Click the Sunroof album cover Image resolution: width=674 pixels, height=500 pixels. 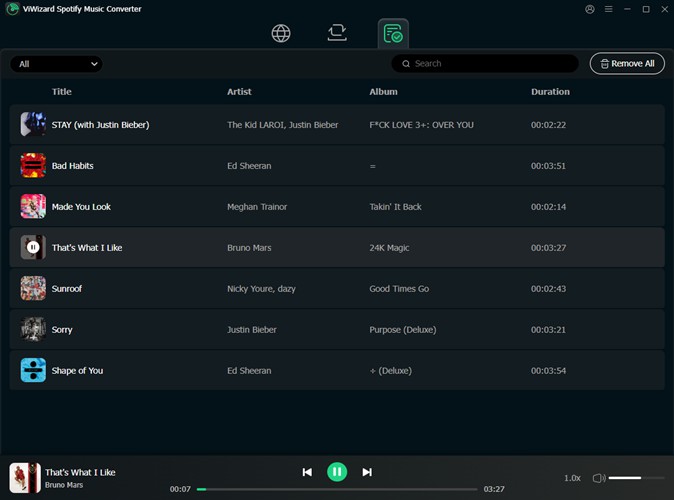pos(33,288)
